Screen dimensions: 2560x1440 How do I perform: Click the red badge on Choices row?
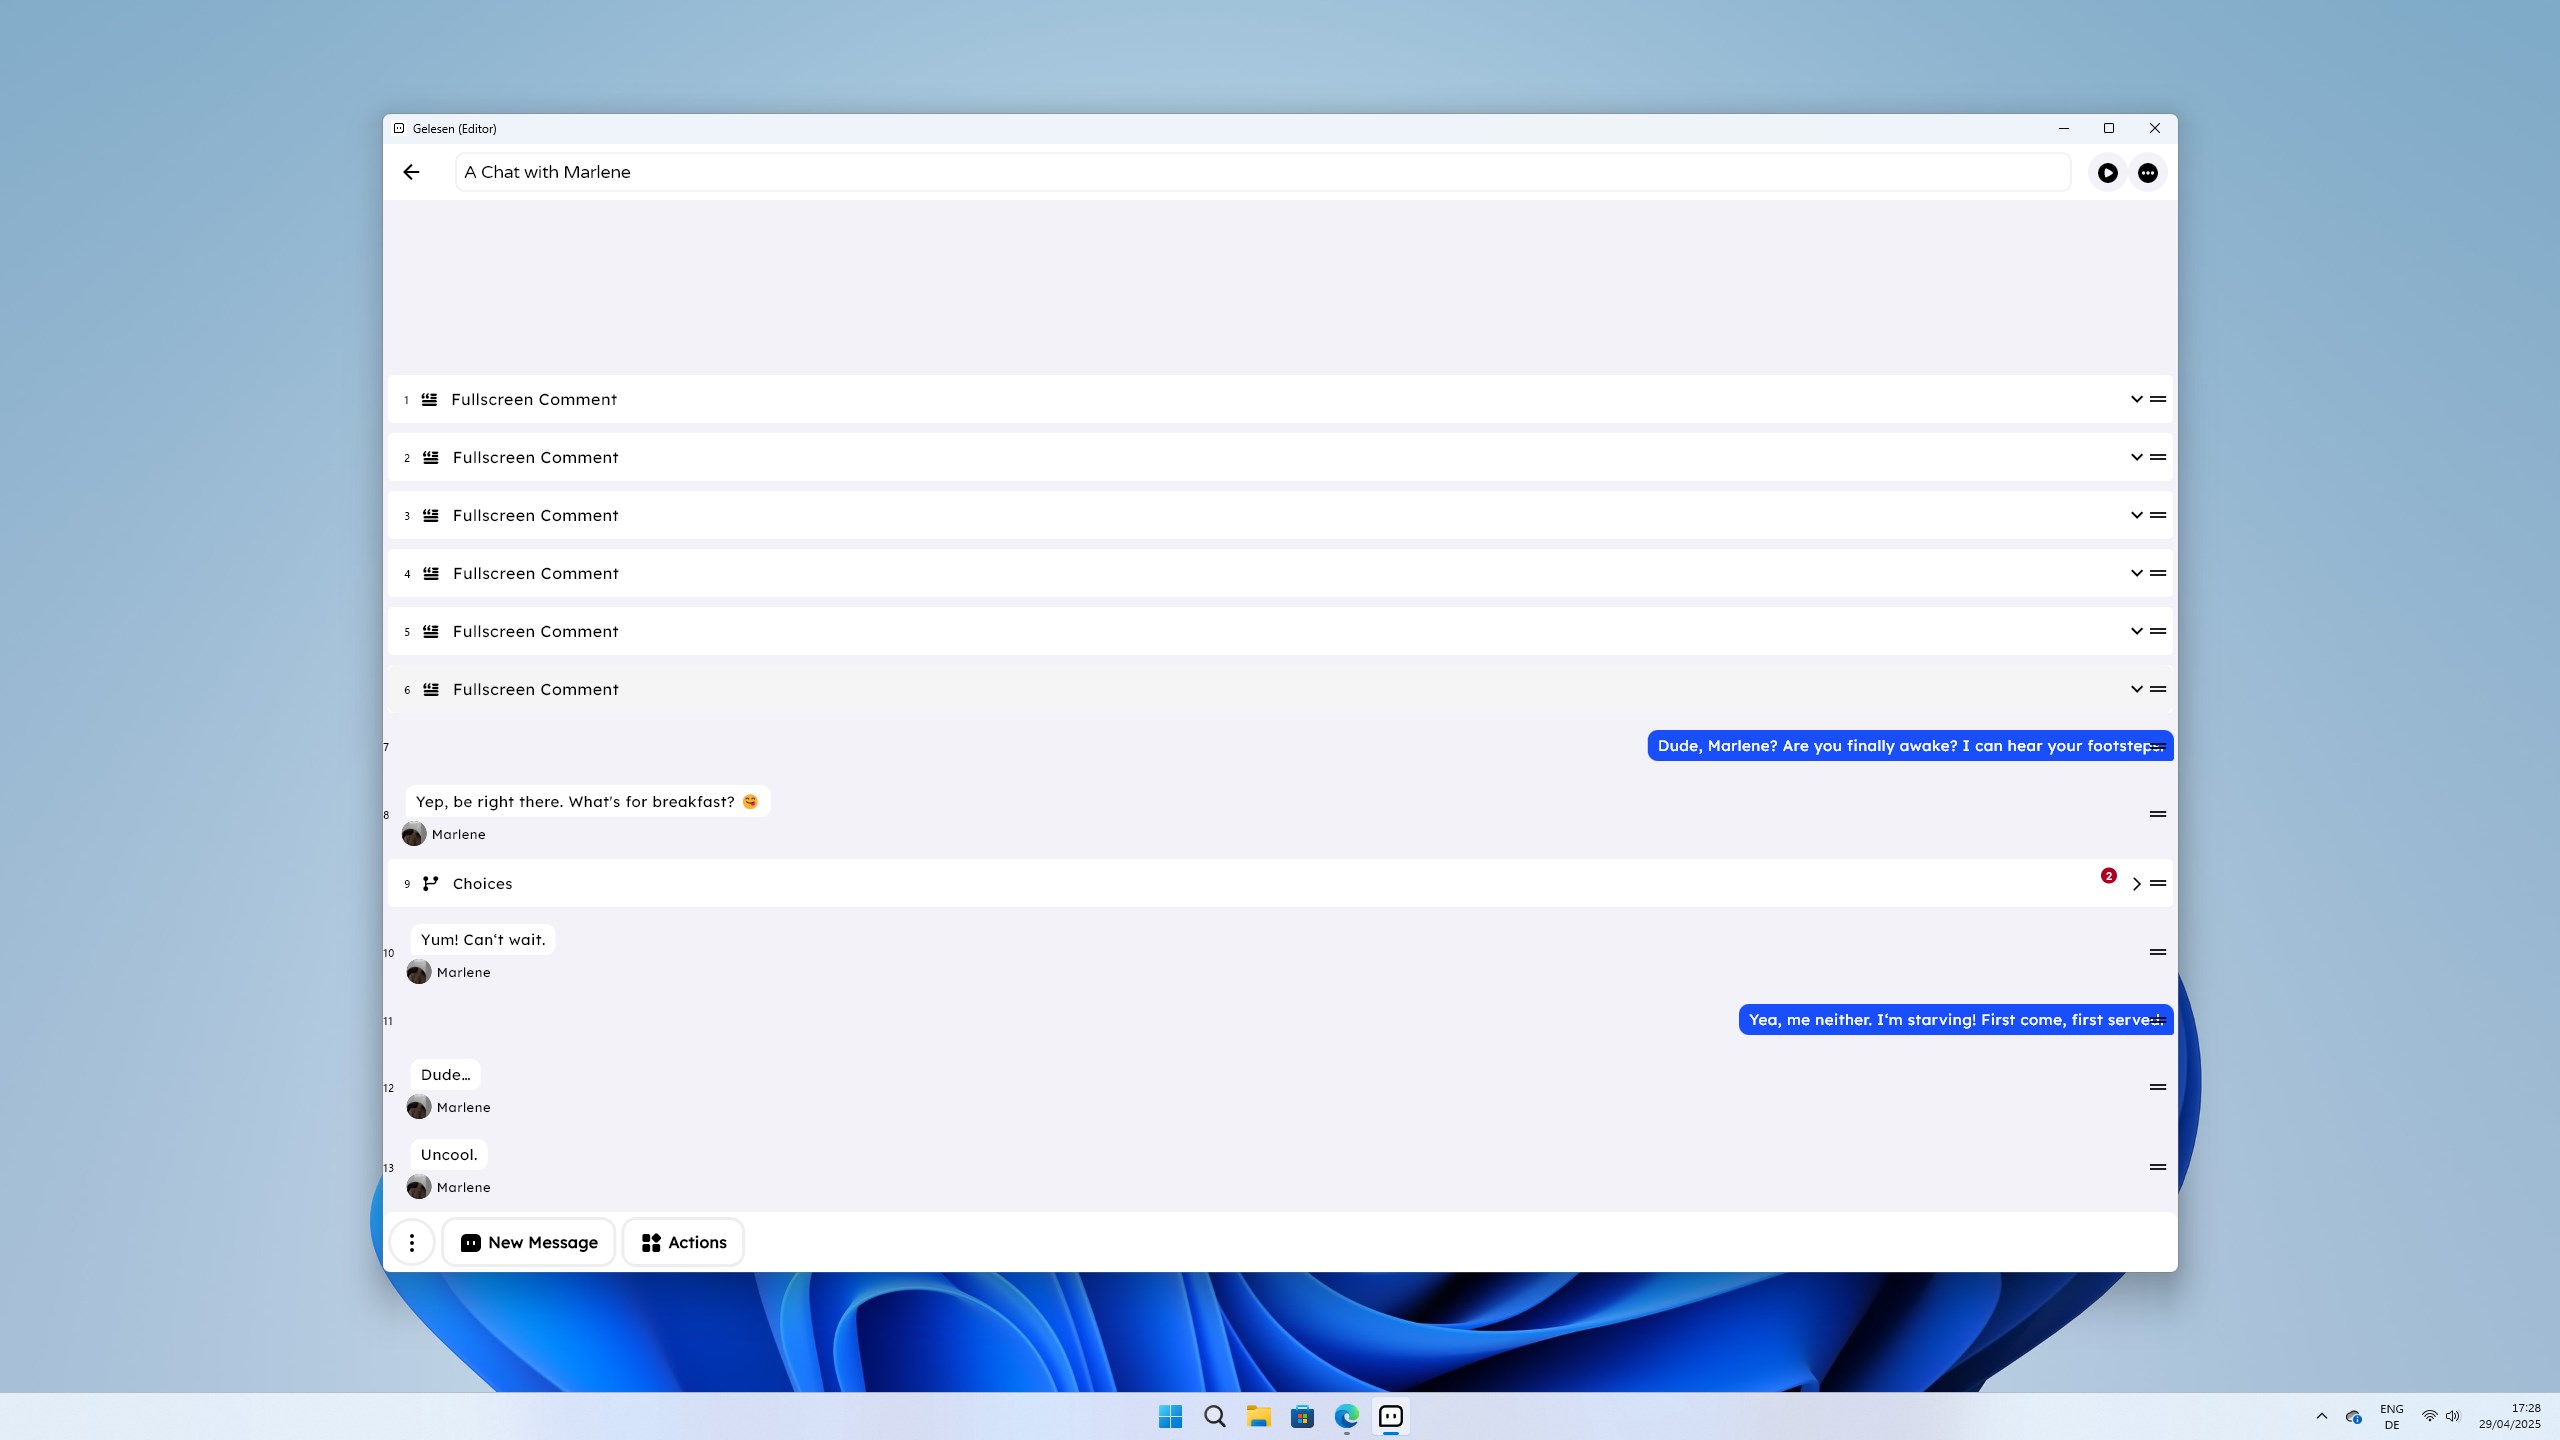2108,875
